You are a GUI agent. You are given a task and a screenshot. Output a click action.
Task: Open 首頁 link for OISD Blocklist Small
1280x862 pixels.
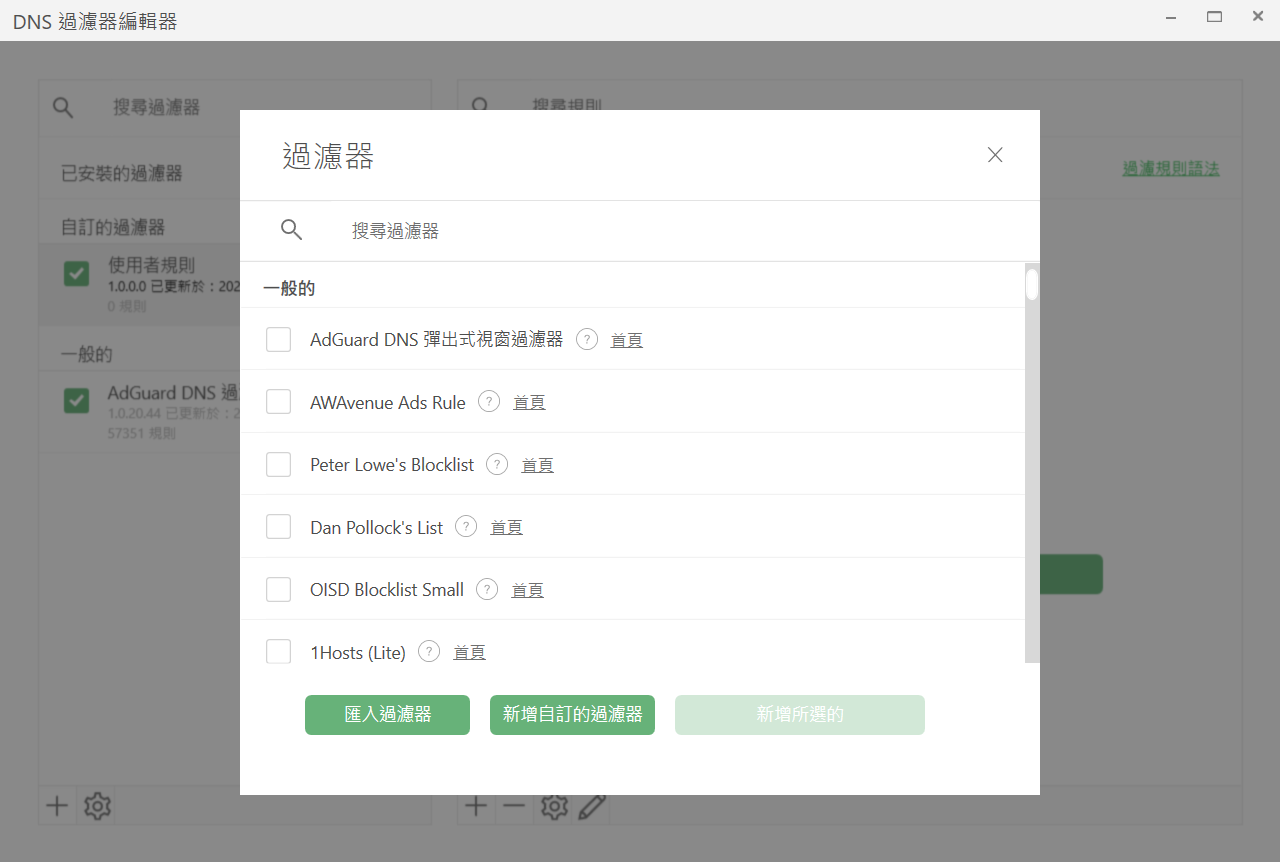coord(527,590)
